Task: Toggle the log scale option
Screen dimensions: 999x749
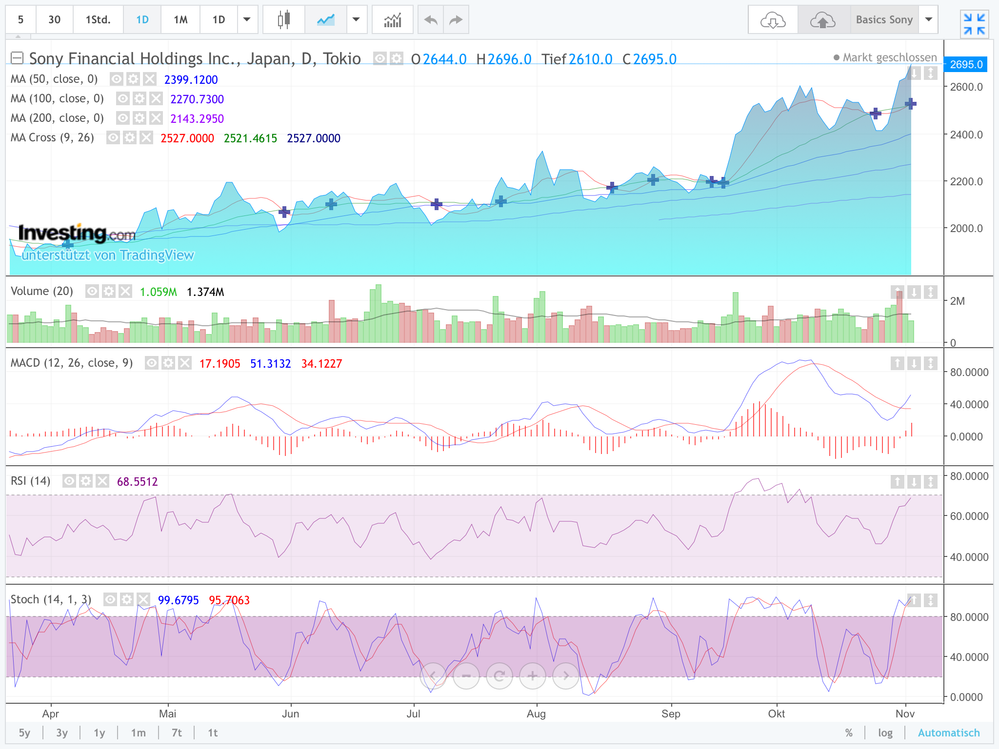Action: 885,733
